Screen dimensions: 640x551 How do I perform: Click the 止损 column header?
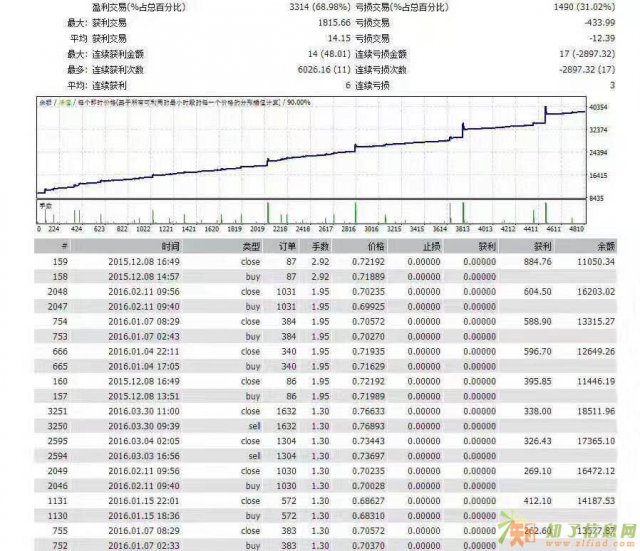point(432,245)
